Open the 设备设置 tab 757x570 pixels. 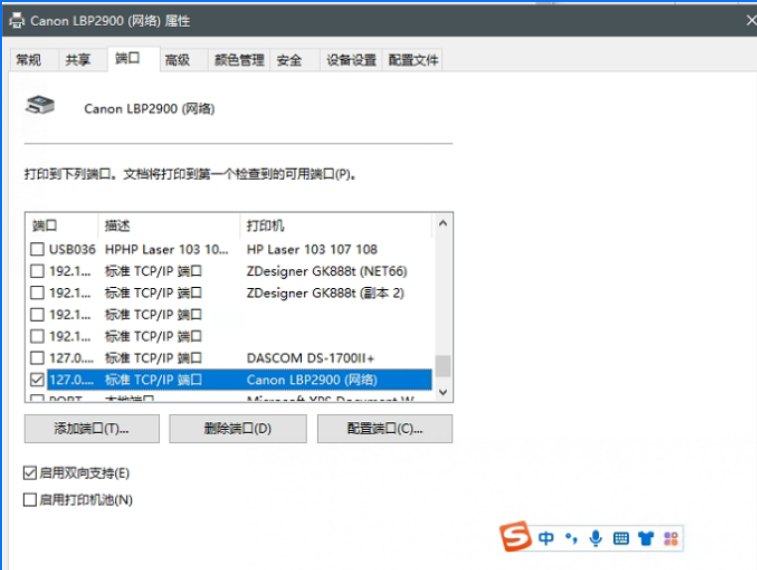[351, 60]
